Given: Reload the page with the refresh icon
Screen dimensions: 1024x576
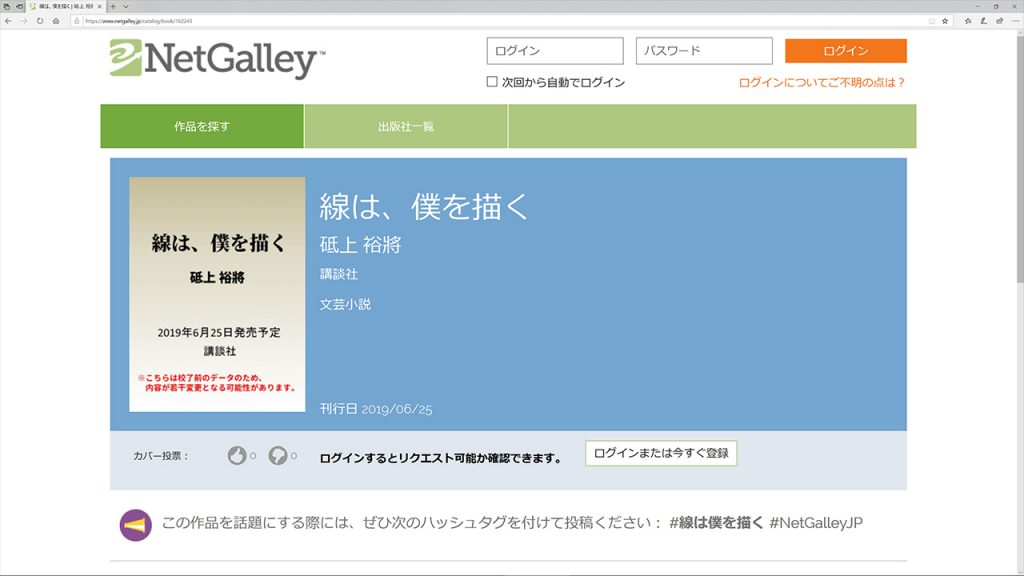Looking at the screenshot, I should [40, 21].
